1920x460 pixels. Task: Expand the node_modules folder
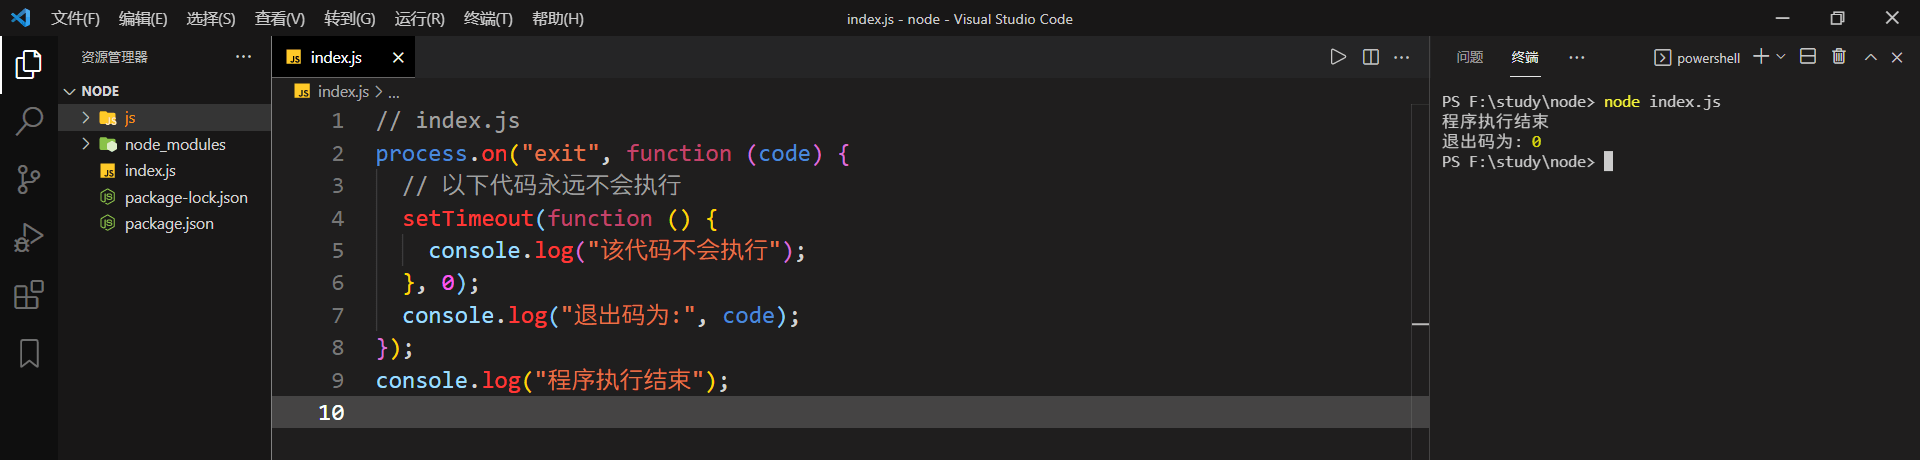(x=86, y=144)
